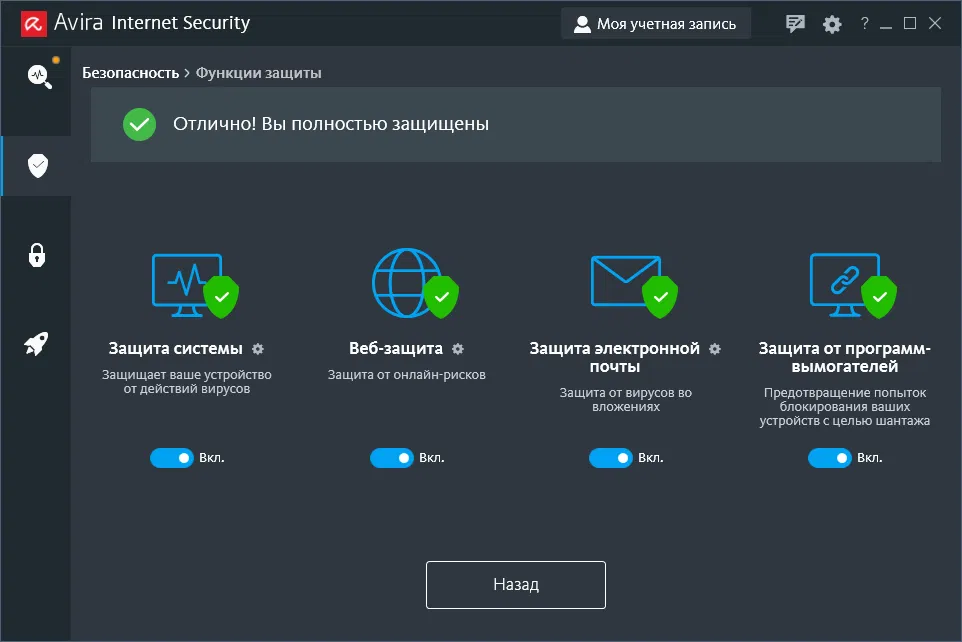
Task: Open the Status sidebar icon with magnifier
Action: click(x=38, y=76)
